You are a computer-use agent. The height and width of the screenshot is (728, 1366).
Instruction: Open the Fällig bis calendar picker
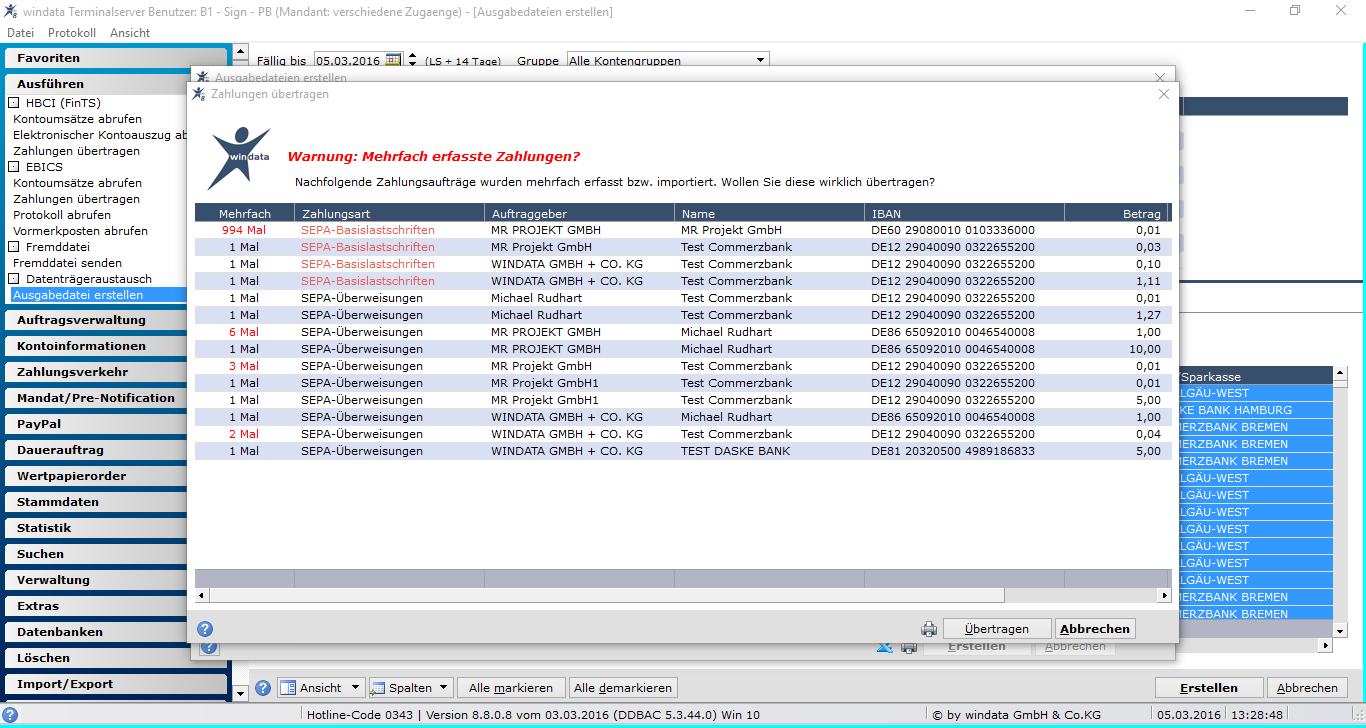click(x=394, y=60)
